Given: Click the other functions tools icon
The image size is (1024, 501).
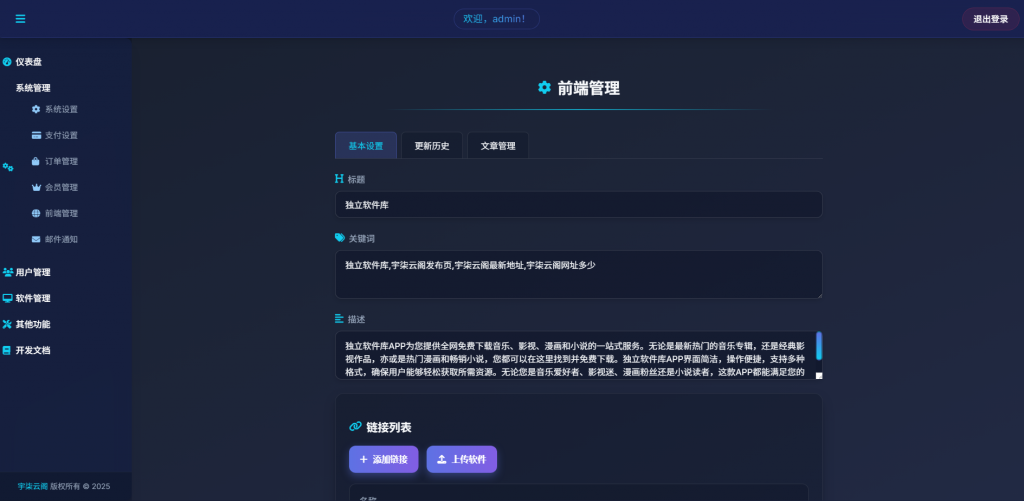Looking at the screenshot, I should tap(7, 324).
